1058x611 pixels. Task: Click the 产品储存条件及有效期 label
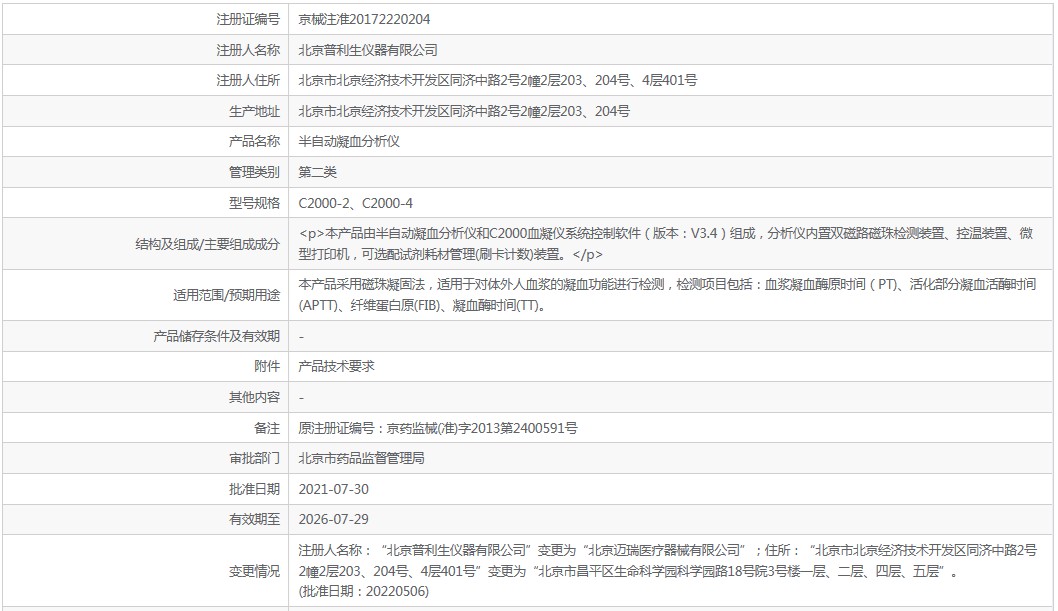click(x=216, y=336)
